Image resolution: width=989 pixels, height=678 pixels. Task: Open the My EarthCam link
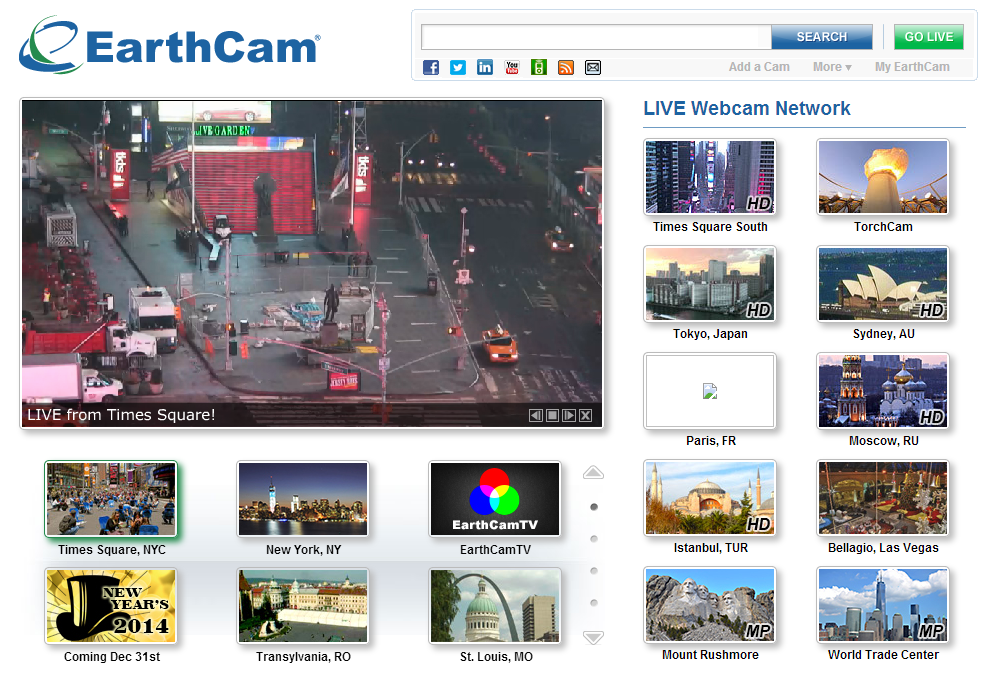pyautogui.click(x=912, y=67)
